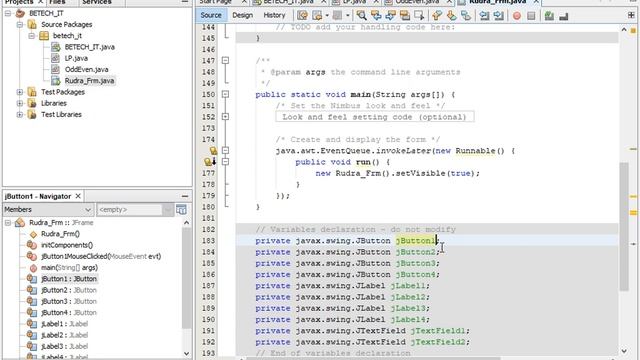Click the Back navigation toolbar icon
The width and height of the screenshot is (640, 360).
click(317, 16)
